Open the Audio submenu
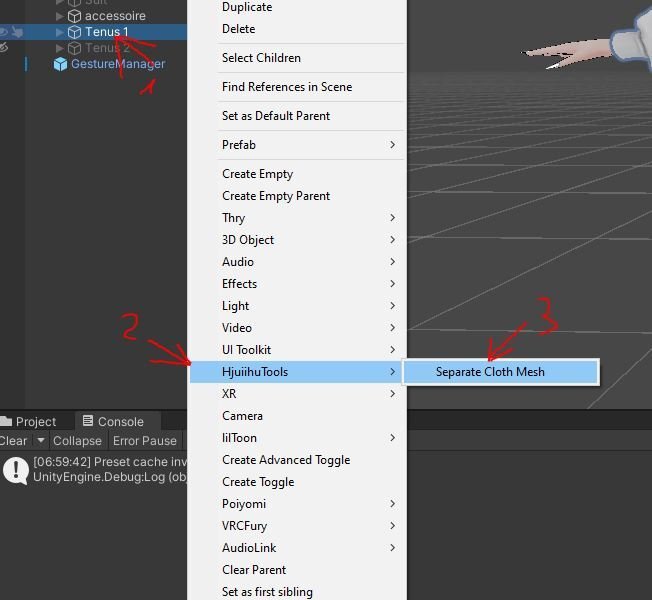Screen dimensions: 652x600 tap(297, 262)
